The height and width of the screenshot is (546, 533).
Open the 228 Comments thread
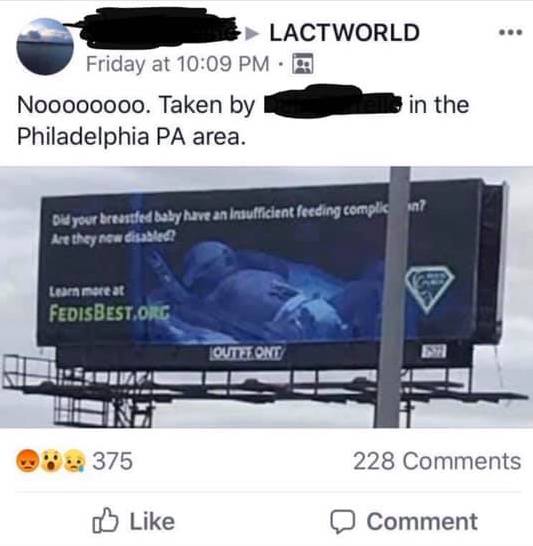[x=437, y=461]
